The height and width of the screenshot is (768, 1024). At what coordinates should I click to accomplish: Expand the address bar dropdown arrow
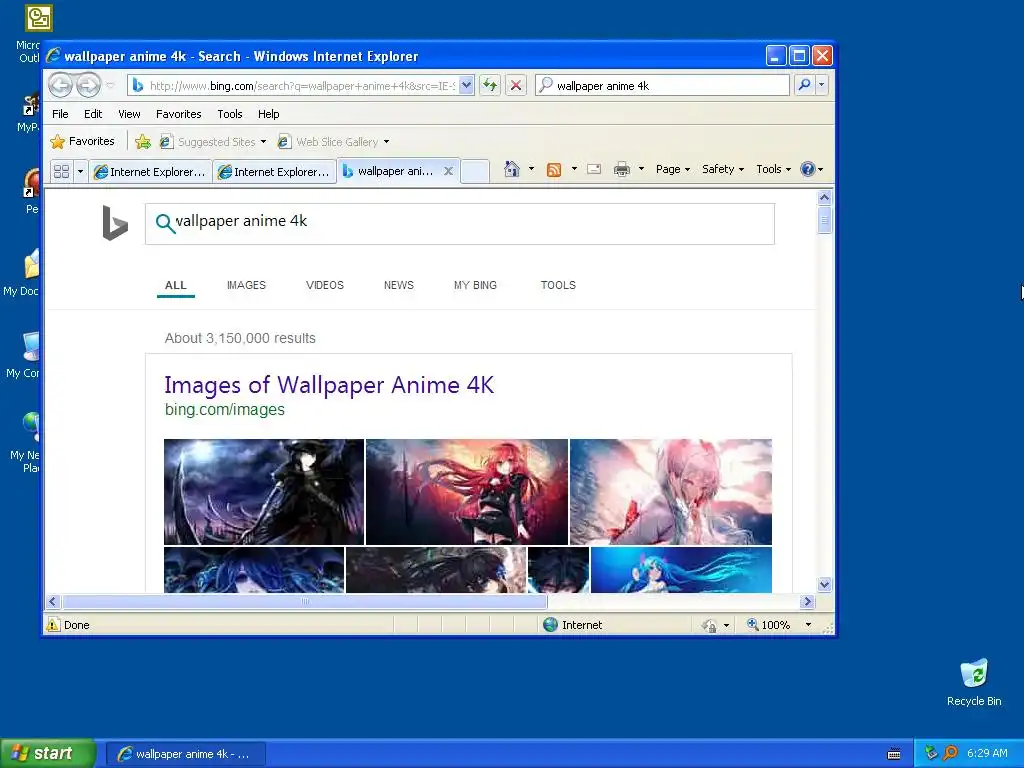point(466,85)
